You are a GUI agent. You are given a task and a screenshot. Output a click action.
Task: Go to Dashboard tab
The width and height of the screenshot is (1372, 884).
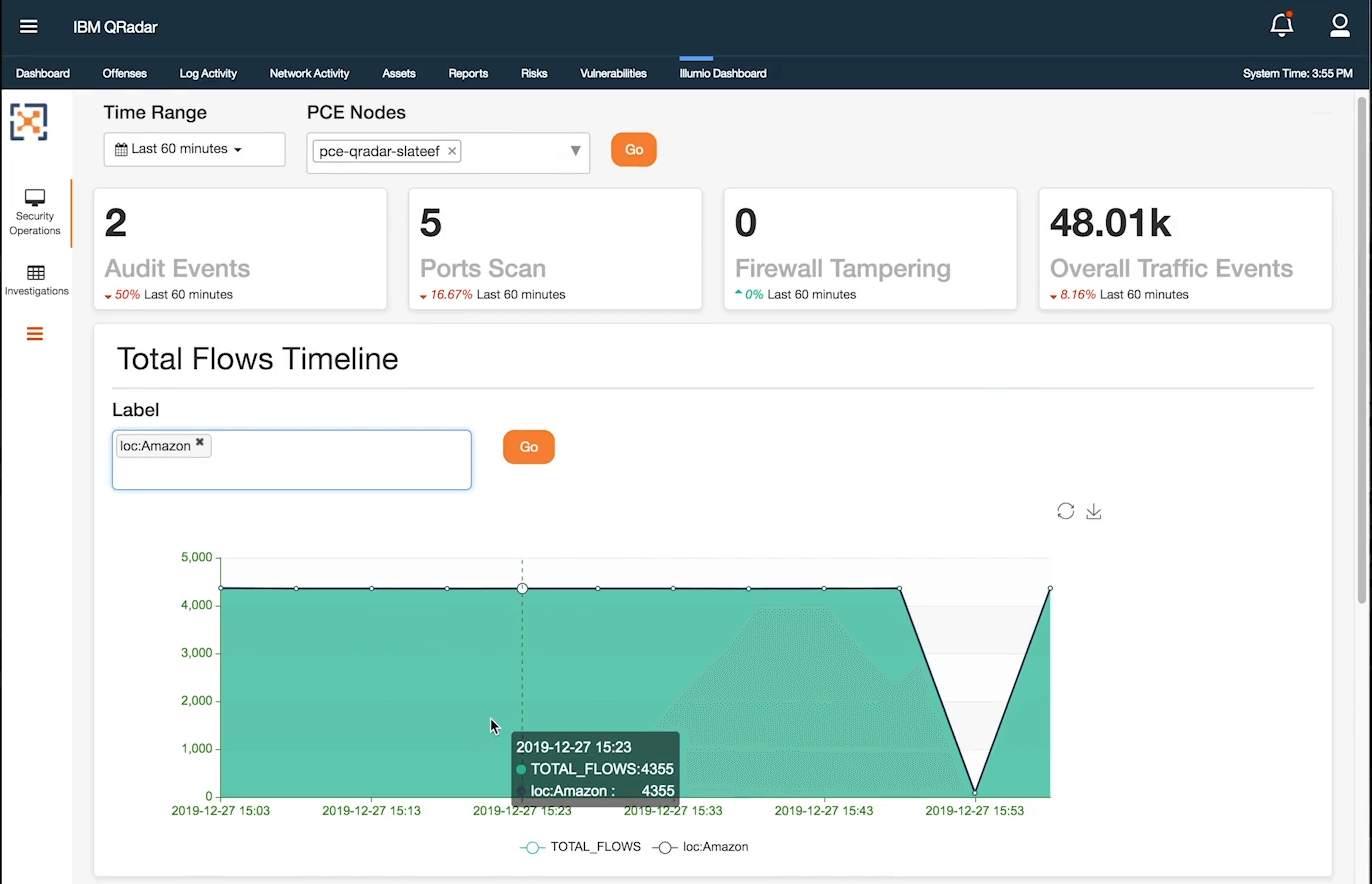43,73
